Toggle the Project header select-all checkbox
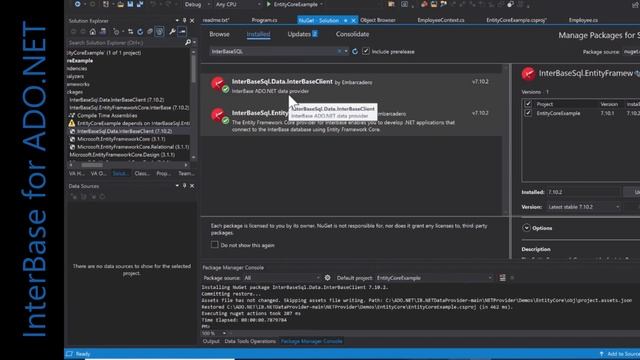 click(x=528, y=104)
